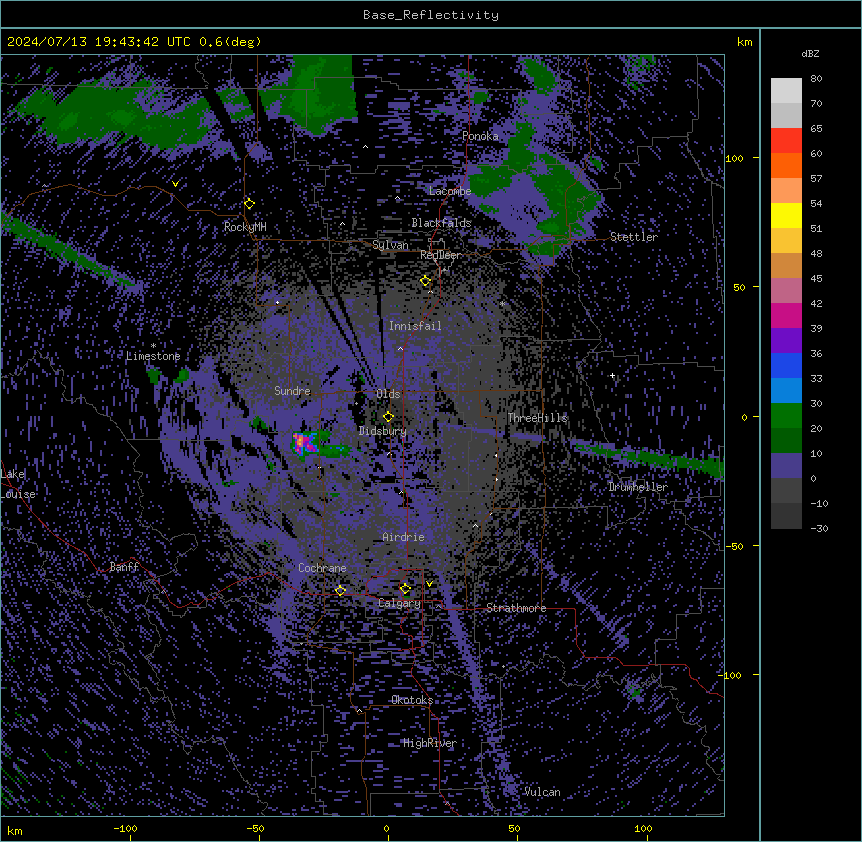Image resolution: width=862 pixels, height=842 pixels.
Task: Click the Didsbury label
Action: coord(383,431)
